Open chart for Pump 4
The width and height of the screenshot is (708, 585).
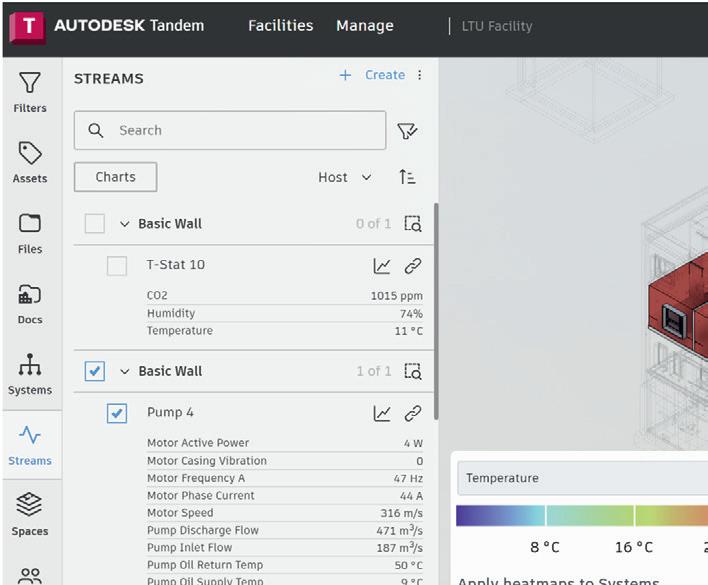(382, 413)
